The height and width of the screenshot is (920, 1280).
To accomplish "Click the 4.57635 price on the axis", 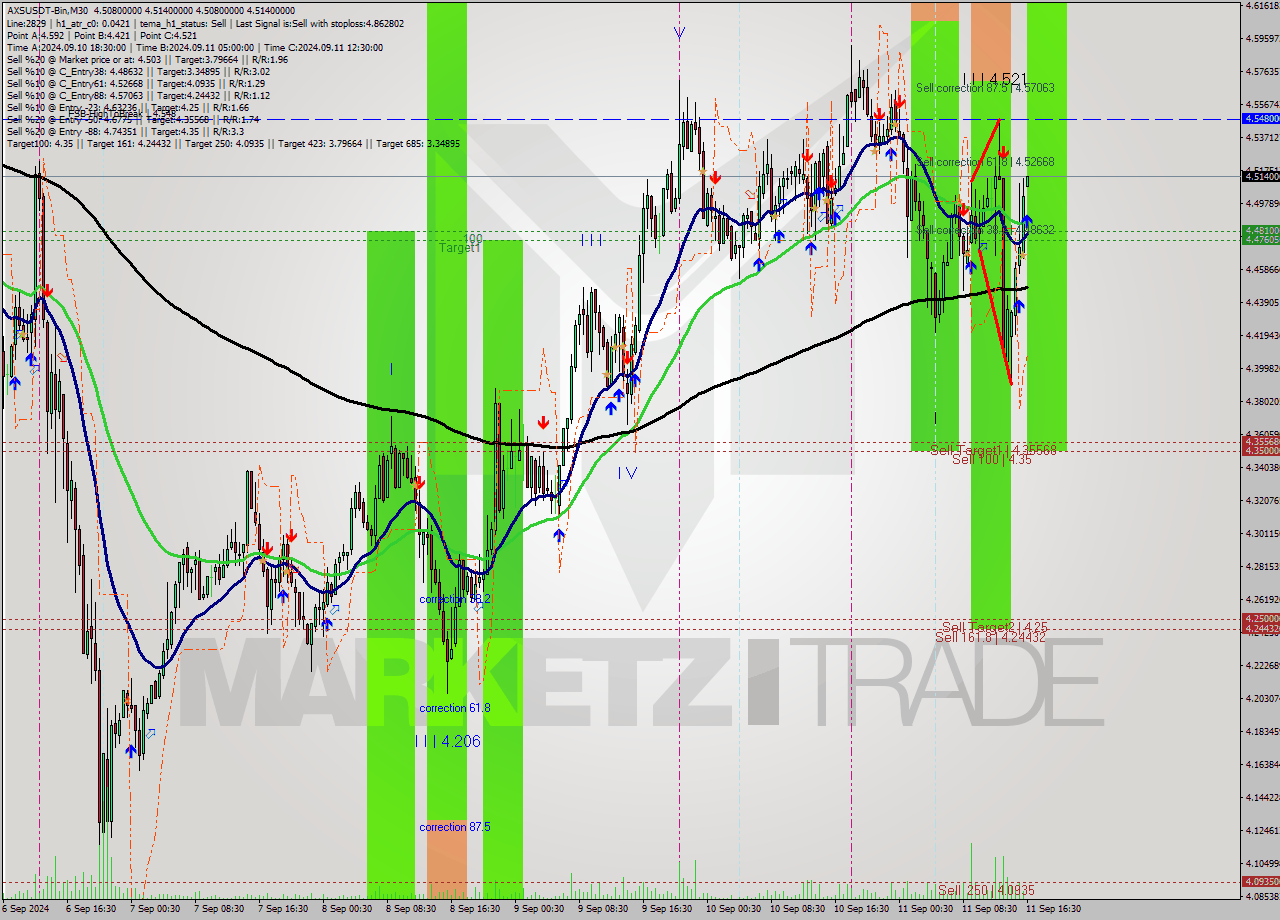I will 1262,72.
